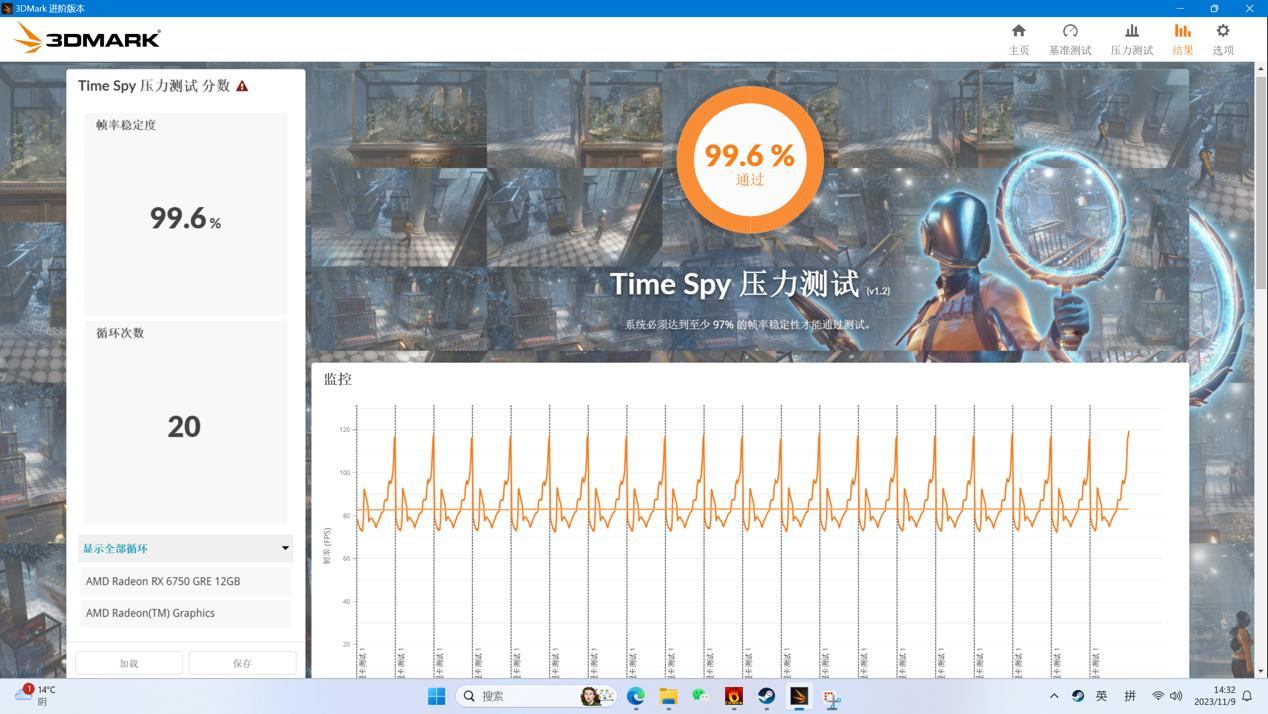Open the Snipping Tool taskbar icon
1268x714 pixels.
(x=832, y=696)
